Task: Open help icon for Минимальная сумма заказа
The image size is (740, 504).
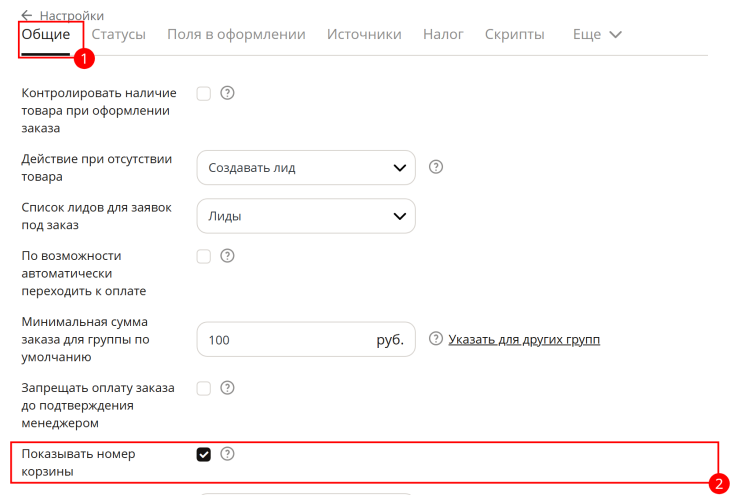Action: 436,339
